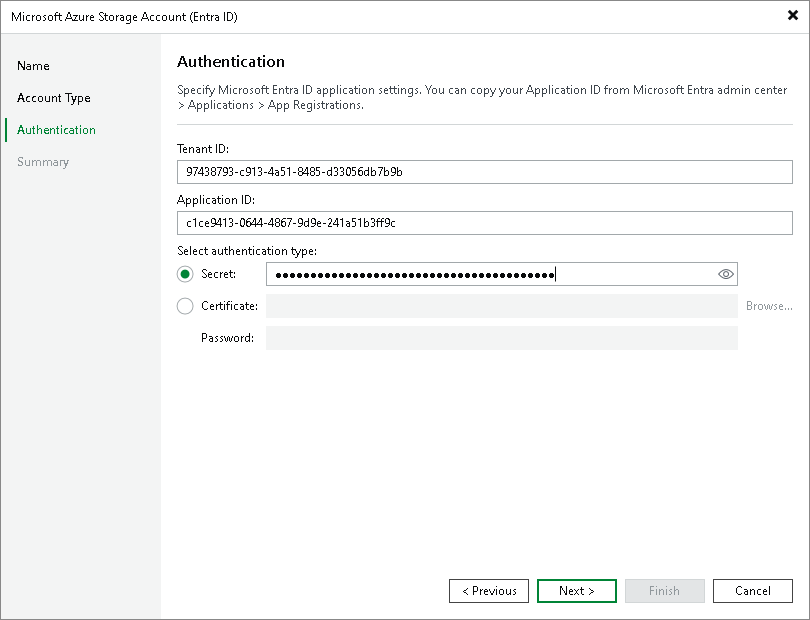Screen dimensions: 810x620
Task: Focus the Application ID input field
Action: (485, 223)
